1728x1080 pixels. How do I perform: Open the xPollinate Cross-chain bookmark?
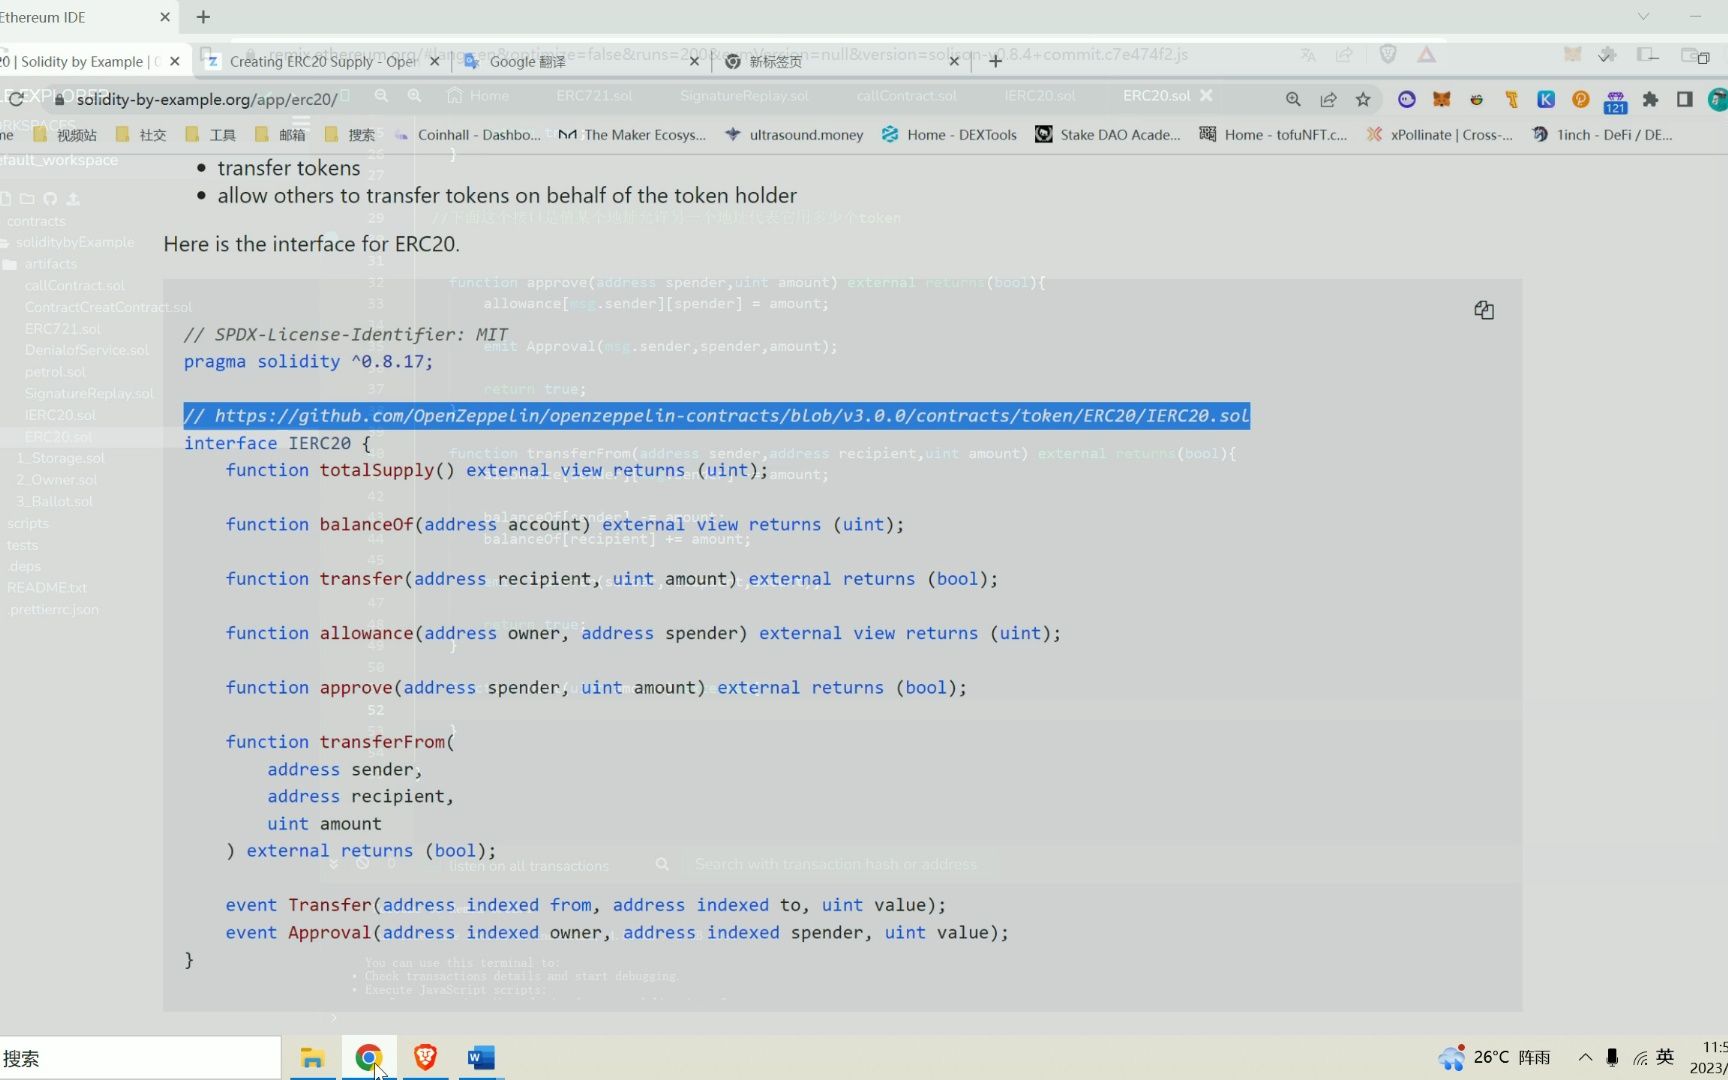[x=1439, y=134]
